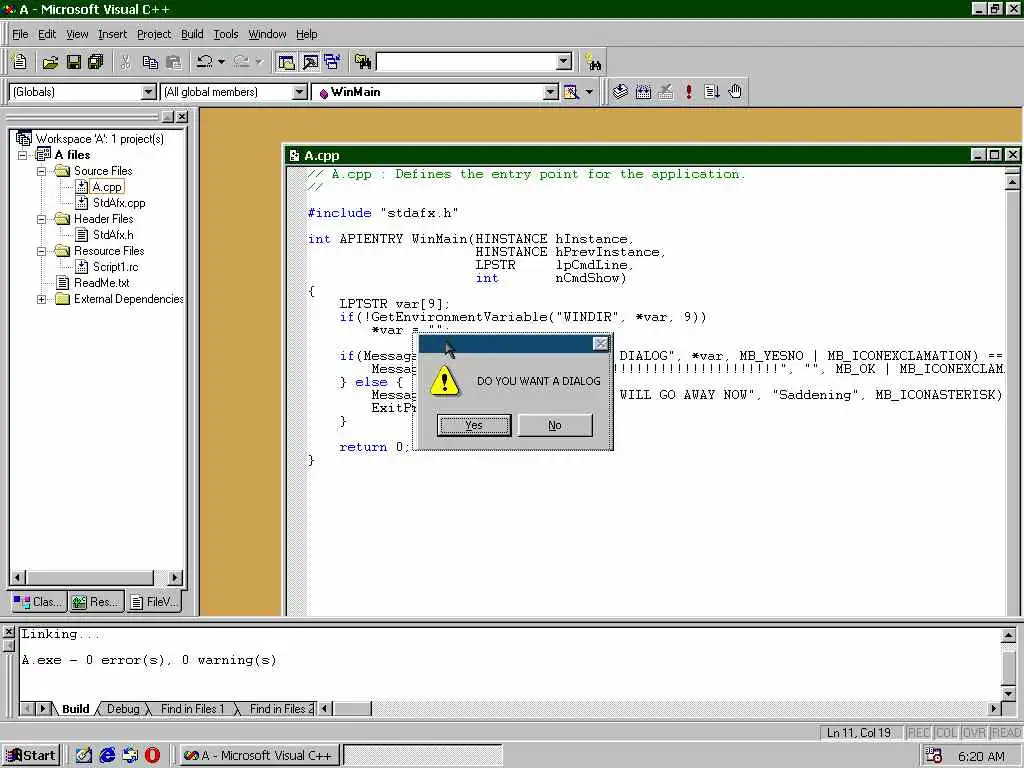Toggle the Workspace pane icon

tap(287, 62)
